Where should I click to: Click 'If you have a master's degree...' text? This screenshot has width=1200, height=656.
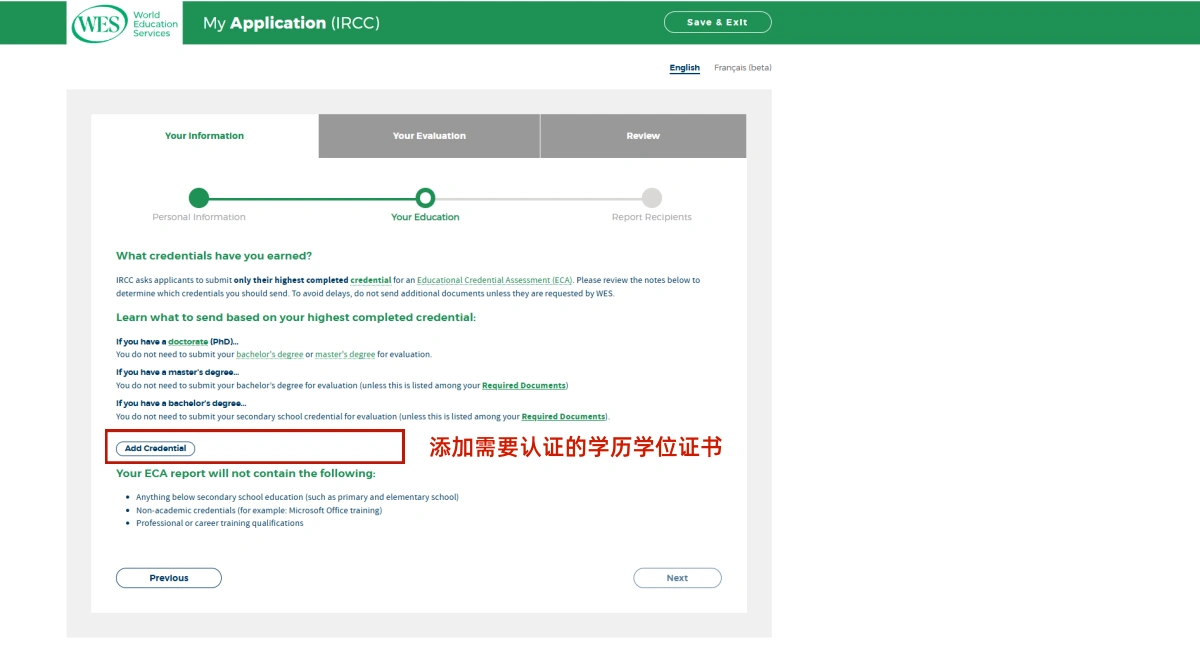[x=177, y=373]
